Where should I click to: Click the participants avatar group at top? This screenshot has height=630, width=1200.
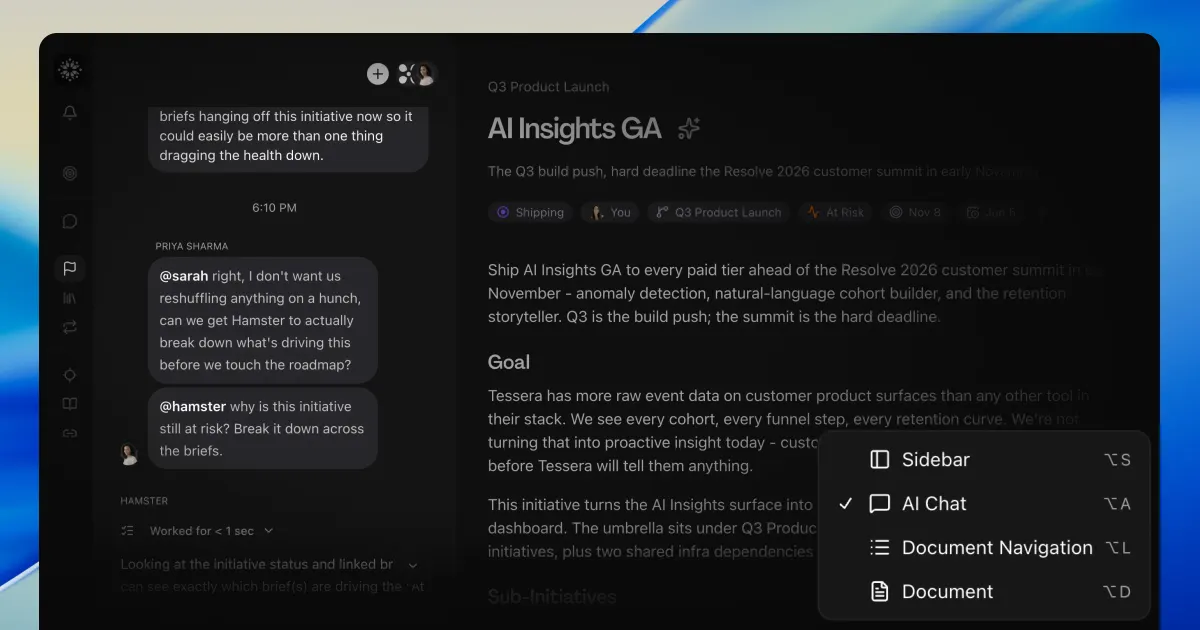coord(417,73)
